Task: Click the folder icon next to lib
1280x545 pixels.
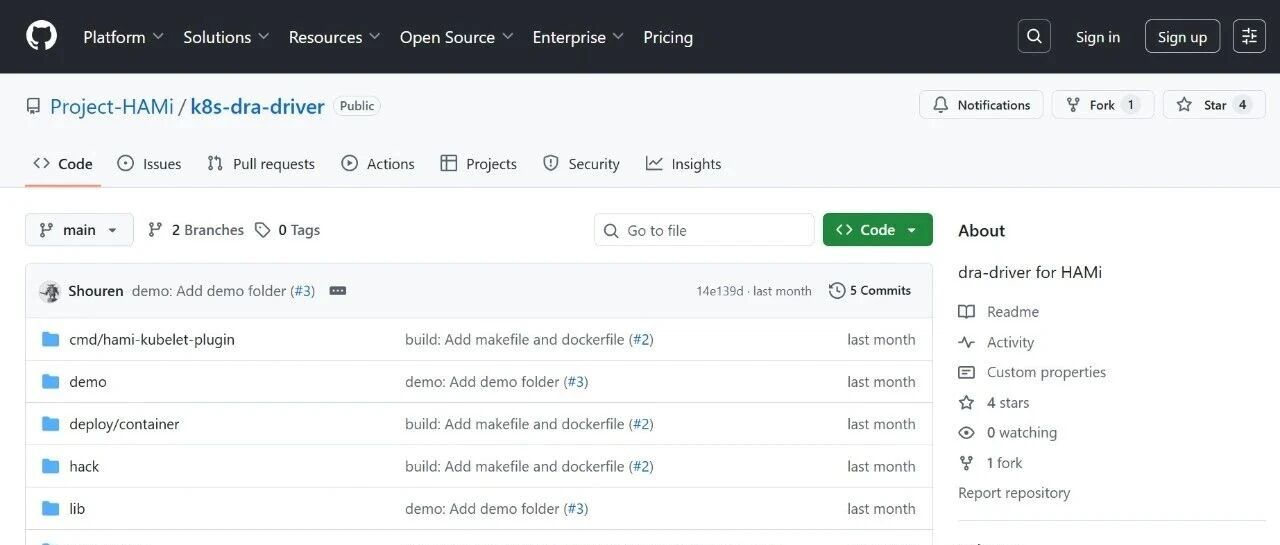Action: (51, 508)
